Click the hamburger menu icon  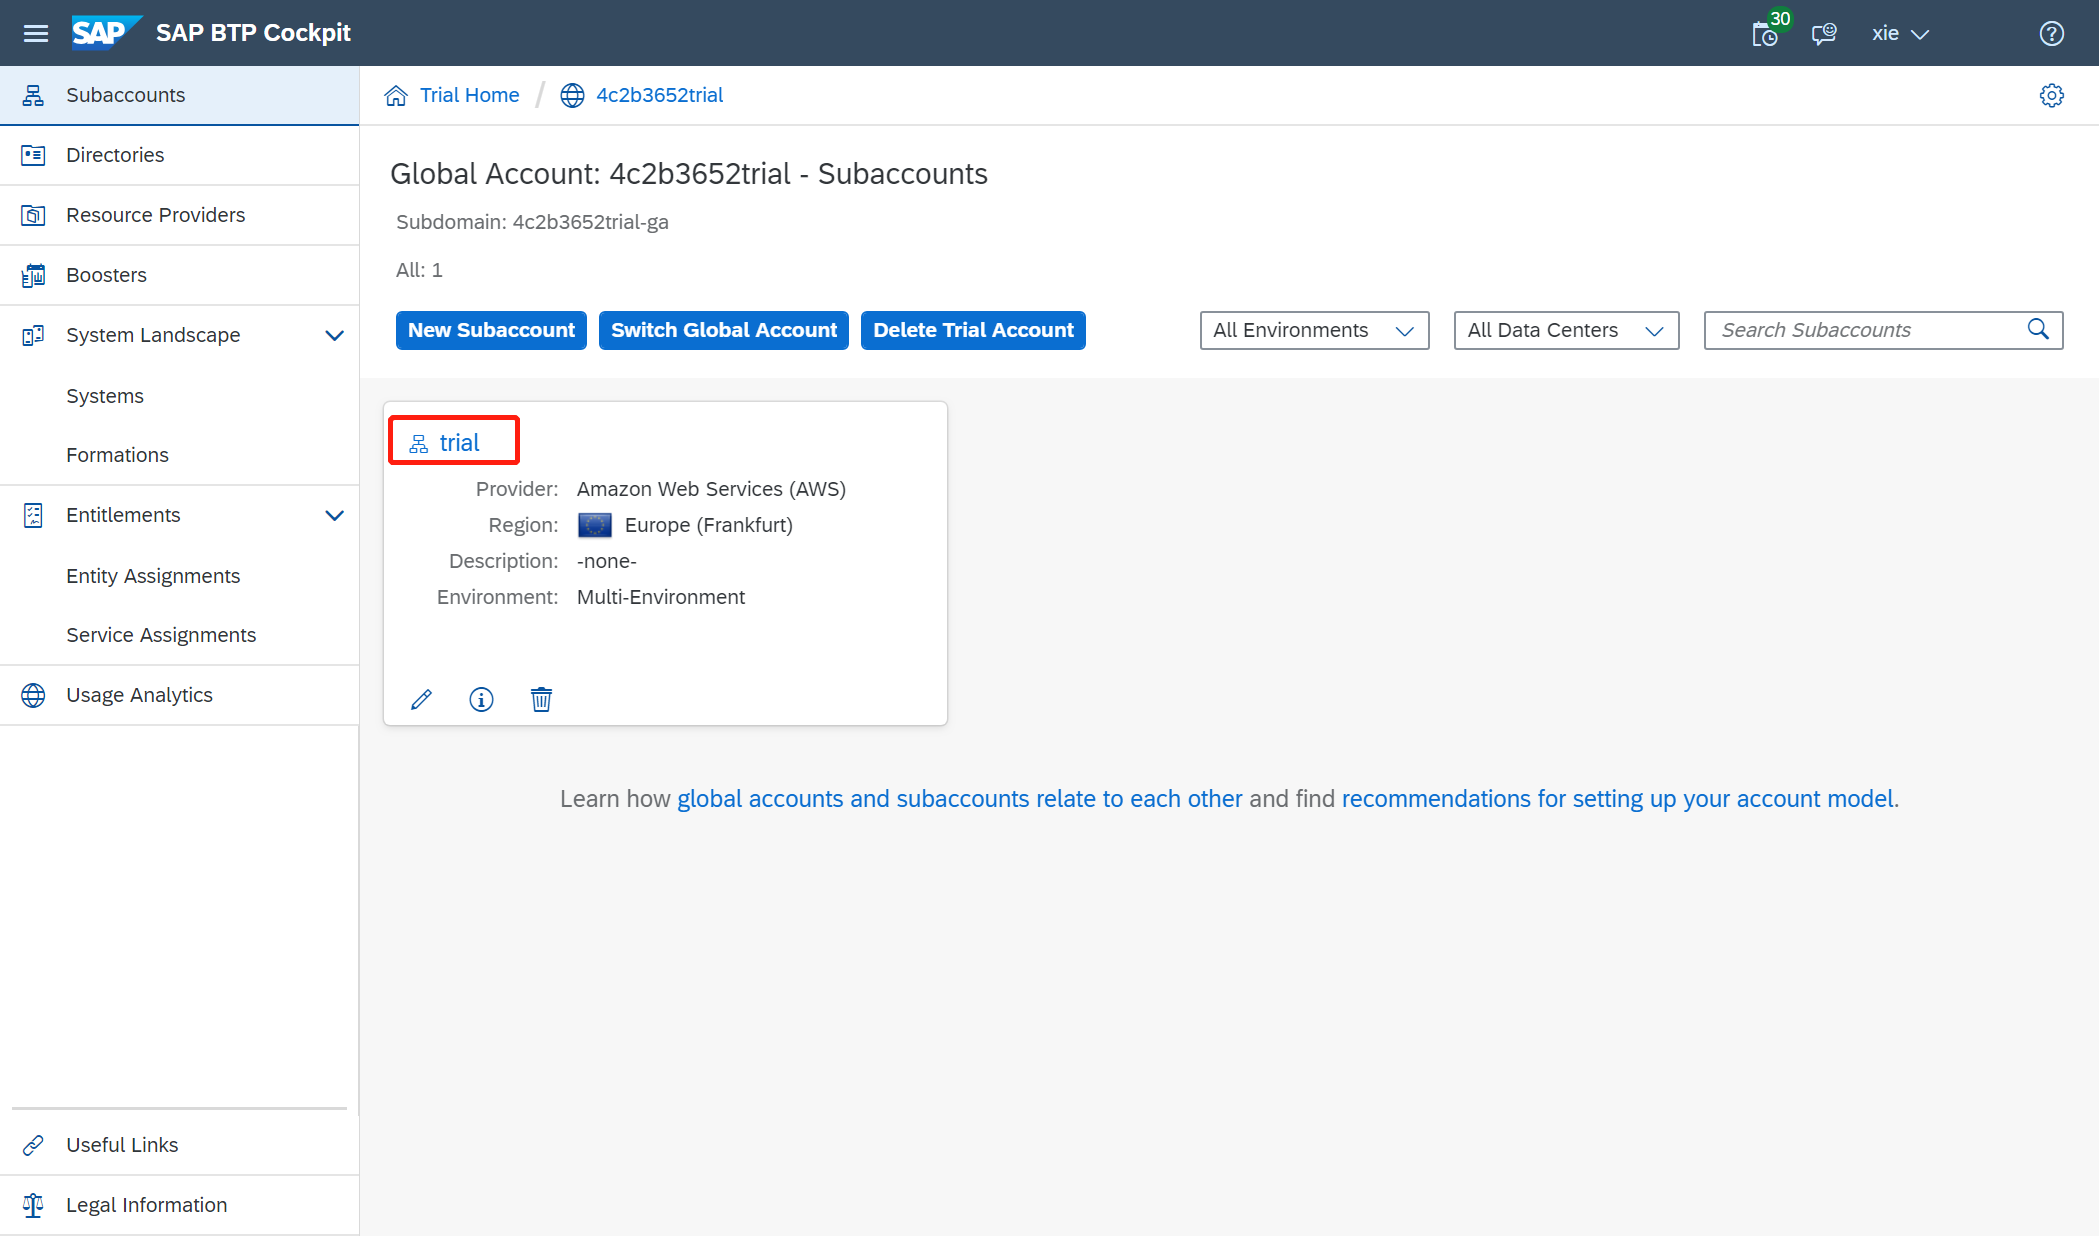(36, 33)
